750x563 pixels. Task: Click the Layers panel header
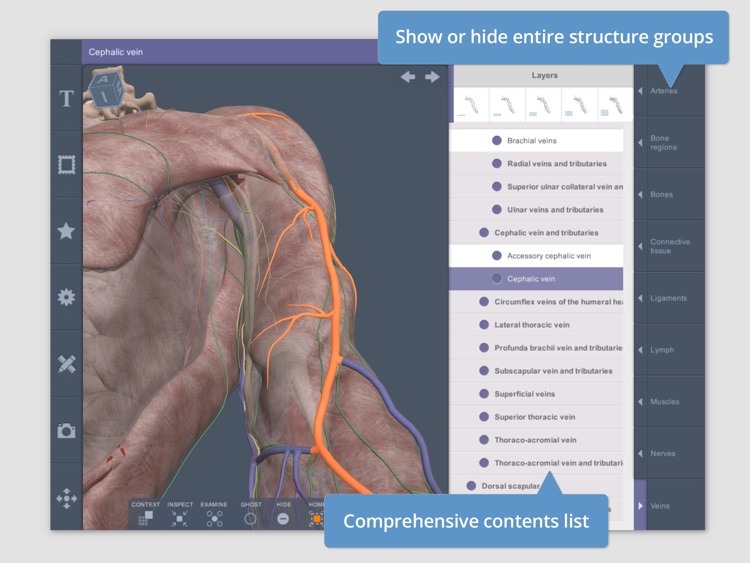(544, 75)
